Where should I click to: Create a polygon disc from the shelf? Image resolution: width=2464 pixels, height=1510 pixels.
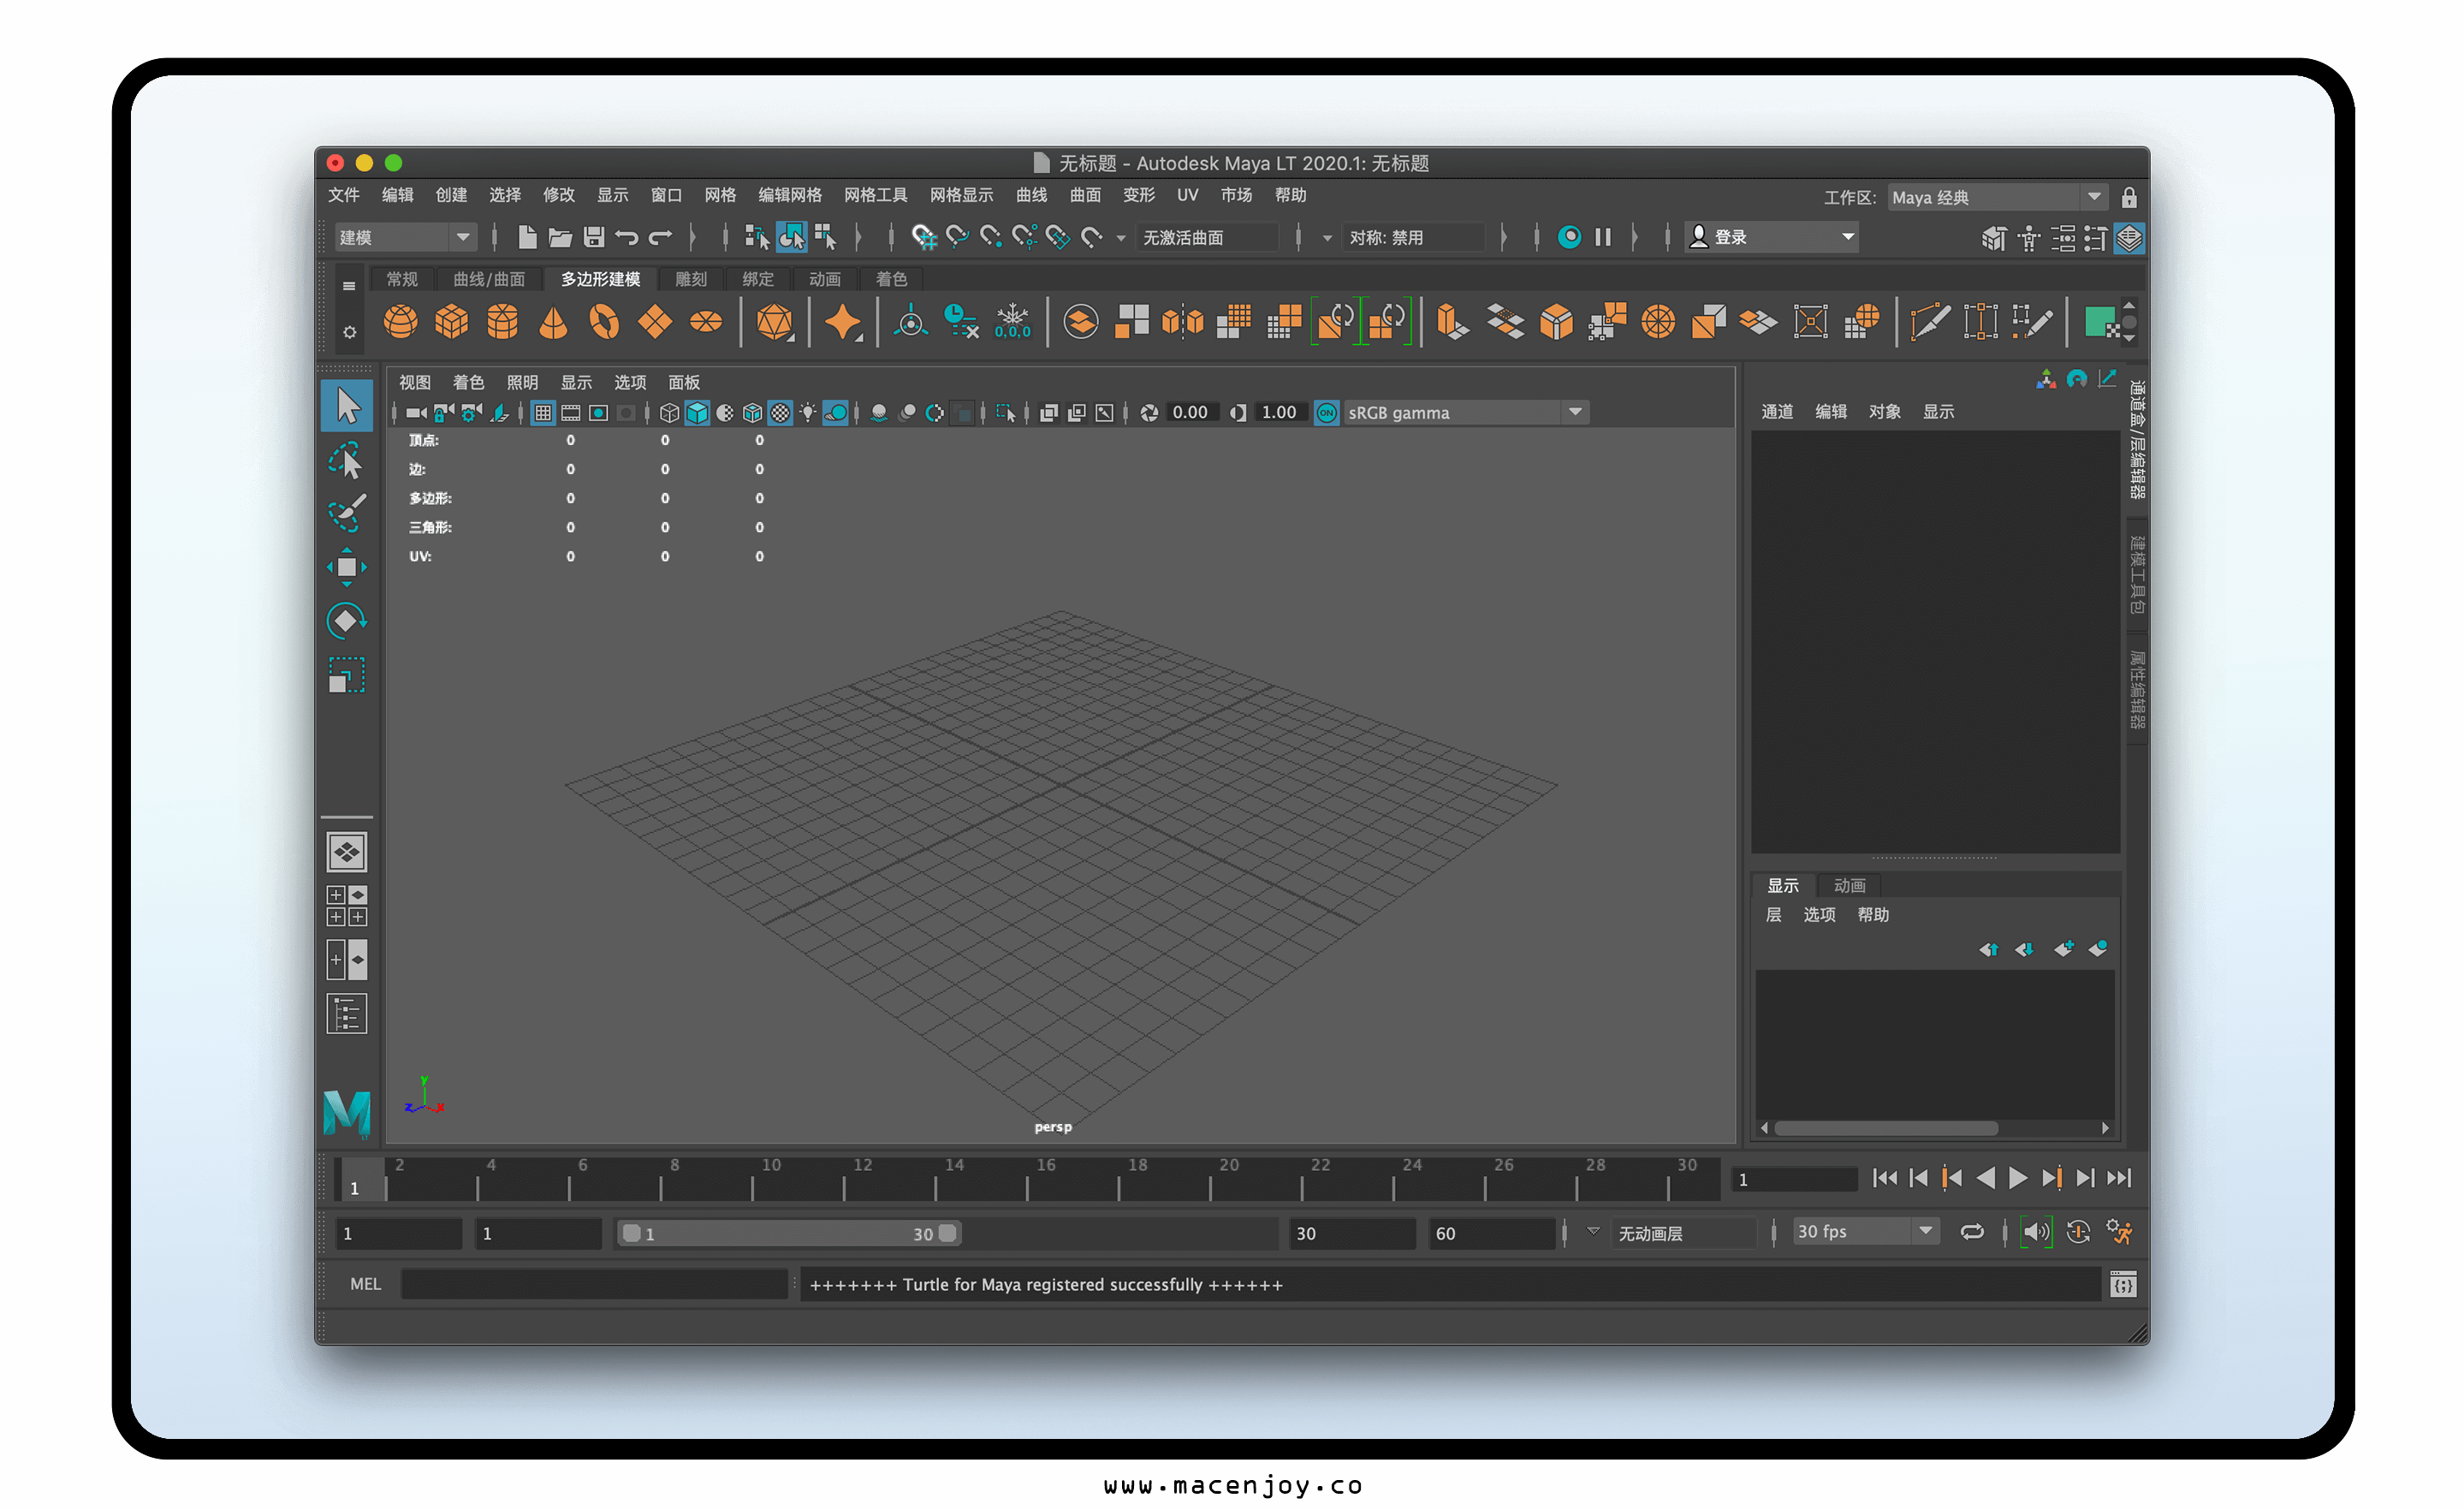click(706, 322)
